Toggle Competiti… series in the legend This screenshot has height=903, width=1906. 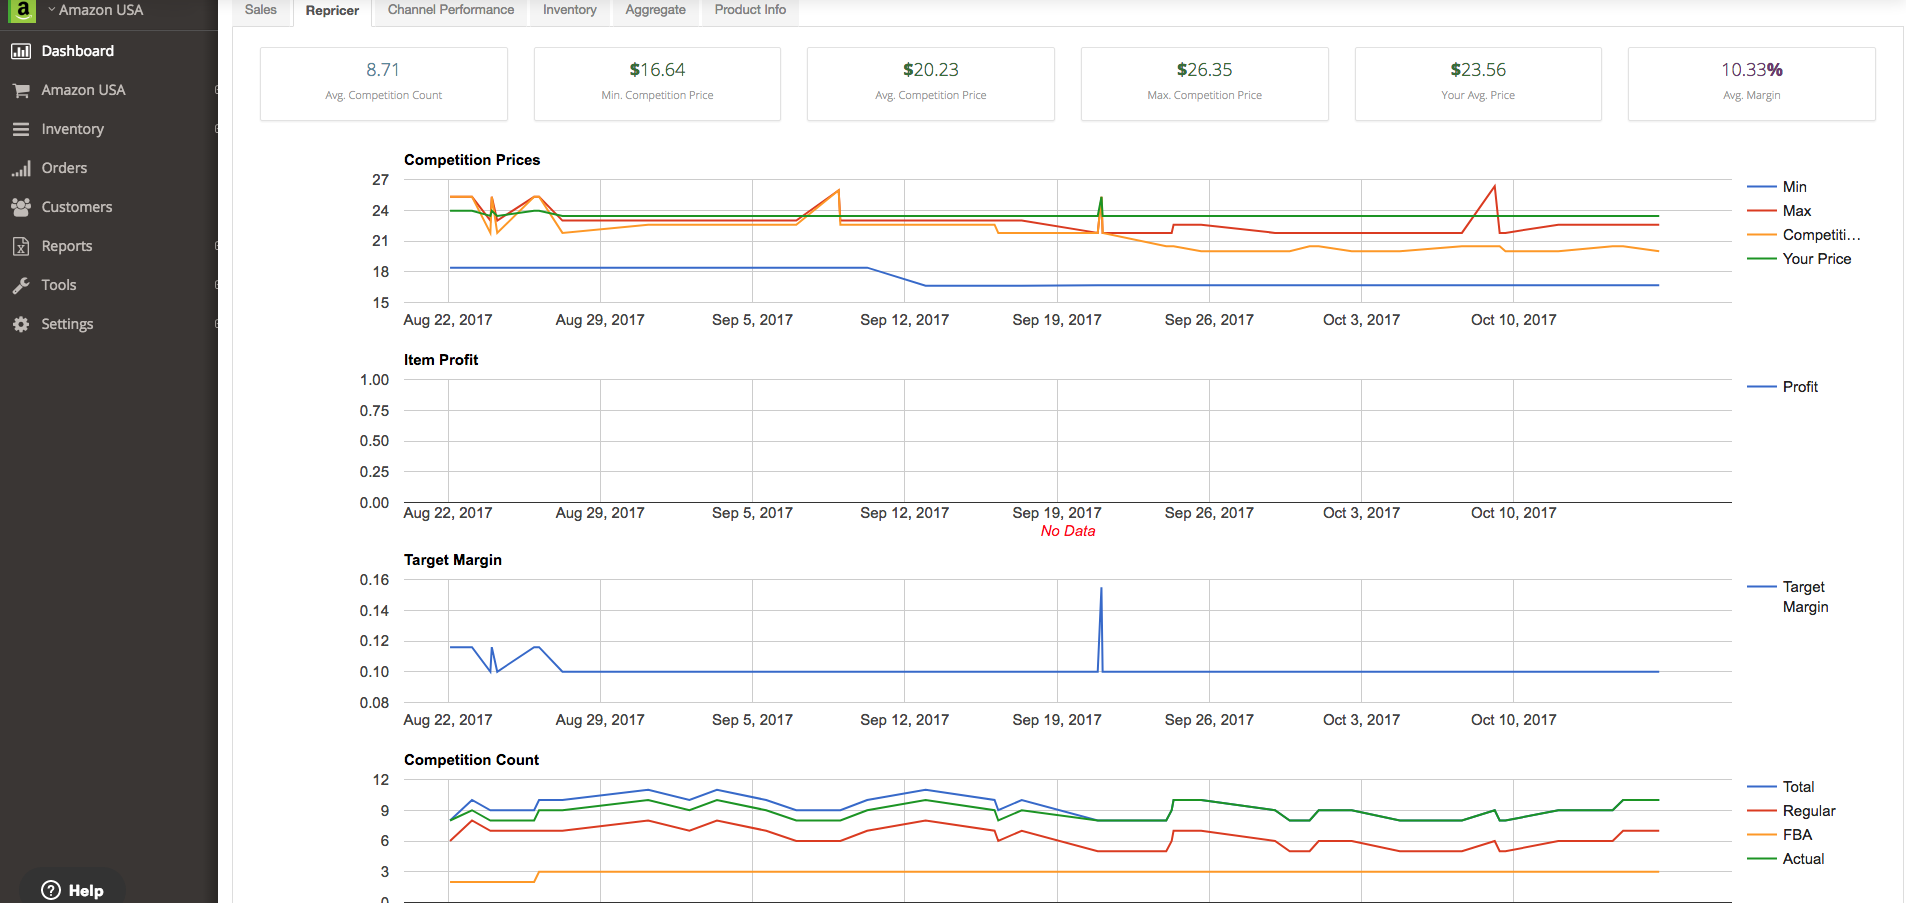pyautogui.click(x=1804, y=235)
